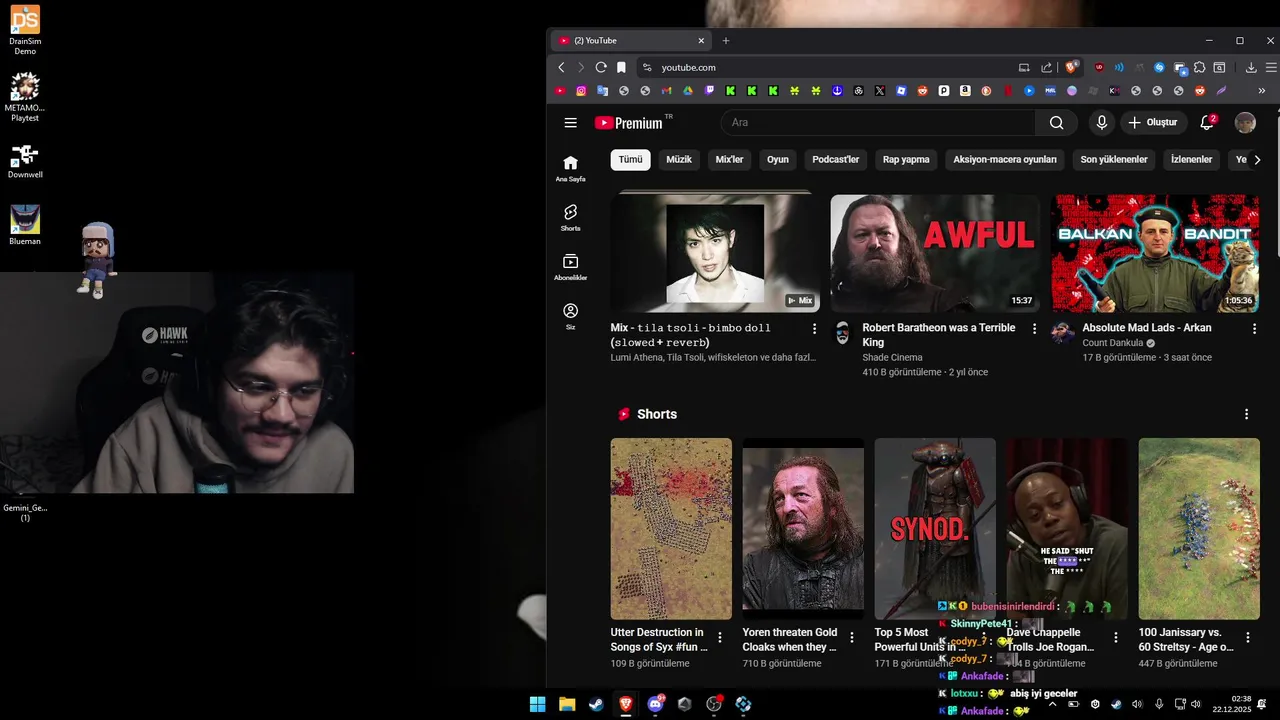This screenshot has width=1280, height=720.
Task: Click the search magnifier button
Action: click(x=1056, y=123)
